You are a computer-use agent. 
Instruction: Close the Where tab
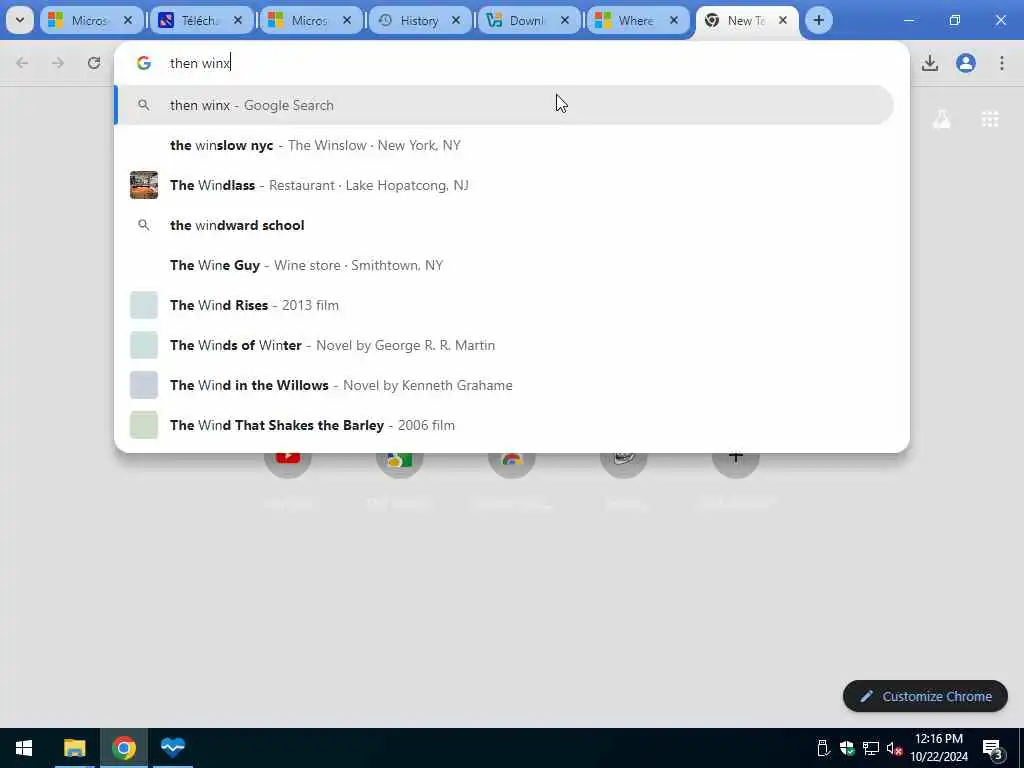pyautogui.click(x=674, y=20)
